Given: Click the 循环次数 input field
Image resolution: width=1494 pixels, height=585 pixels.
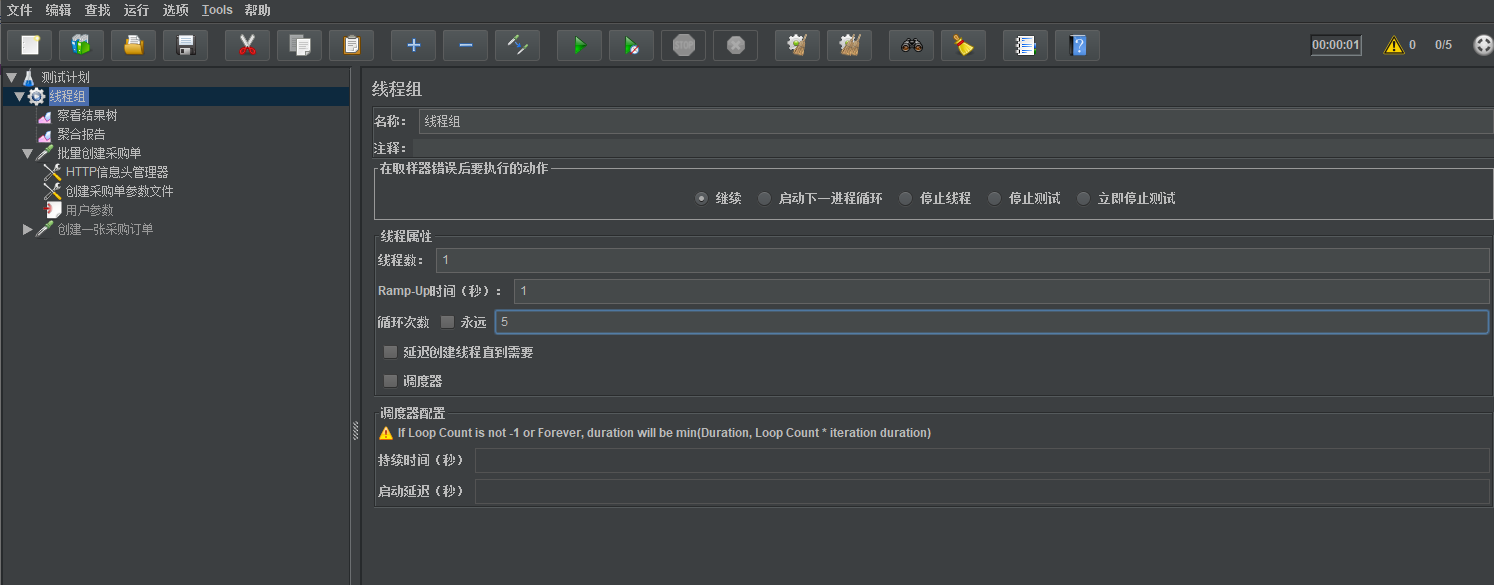Looking at the screenshot, I should tap(992, 322).
